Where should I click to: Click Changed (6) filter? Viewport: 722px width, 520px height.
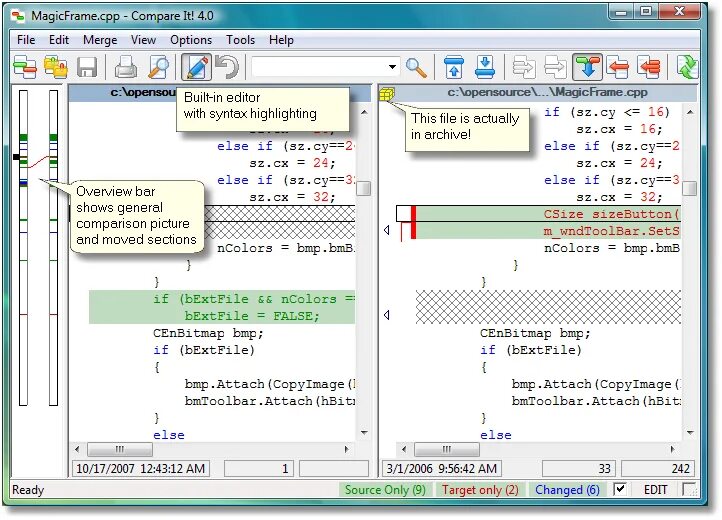(567, 490)
